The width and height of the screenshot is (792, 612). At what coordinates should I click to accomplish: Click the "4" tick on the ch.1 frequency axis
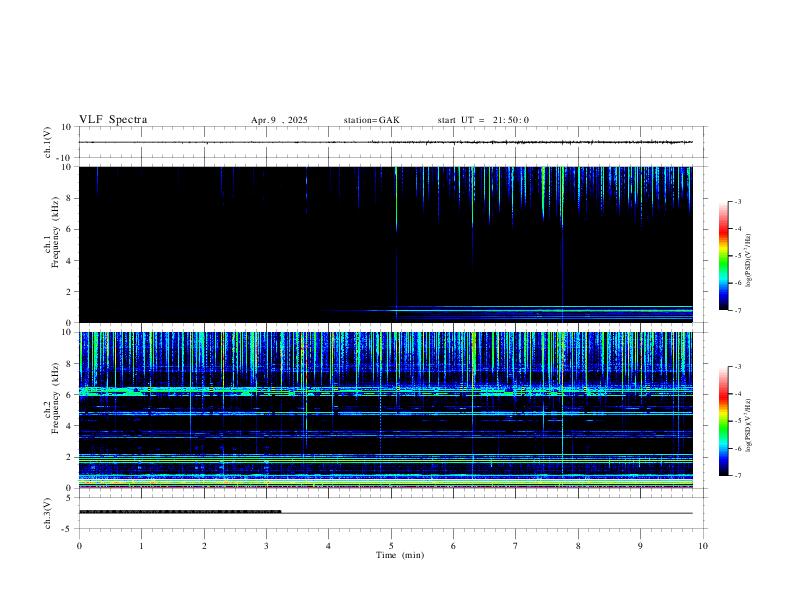point(69,261)
